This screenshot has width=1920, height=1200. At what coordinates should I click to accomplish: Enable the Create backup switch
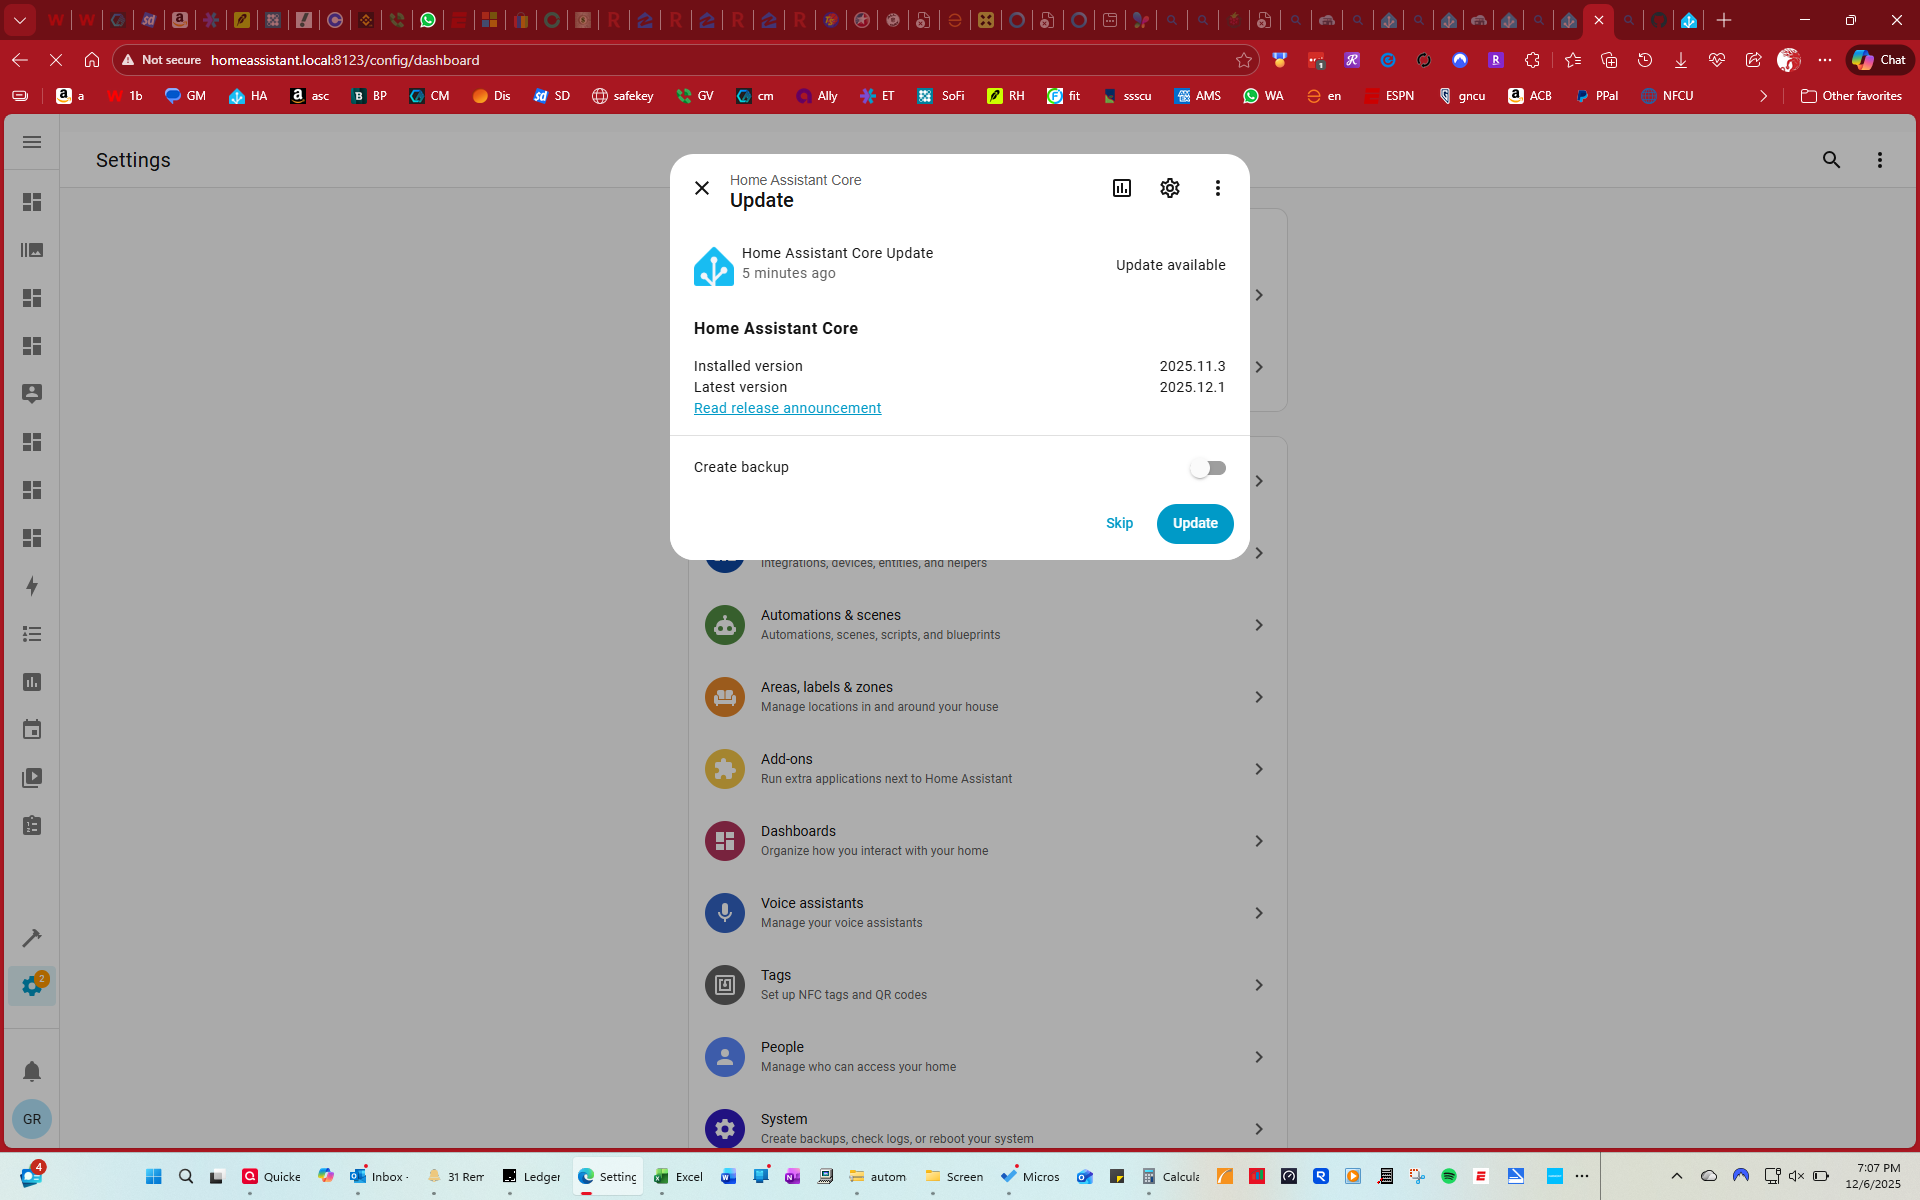click(1208, 468)
